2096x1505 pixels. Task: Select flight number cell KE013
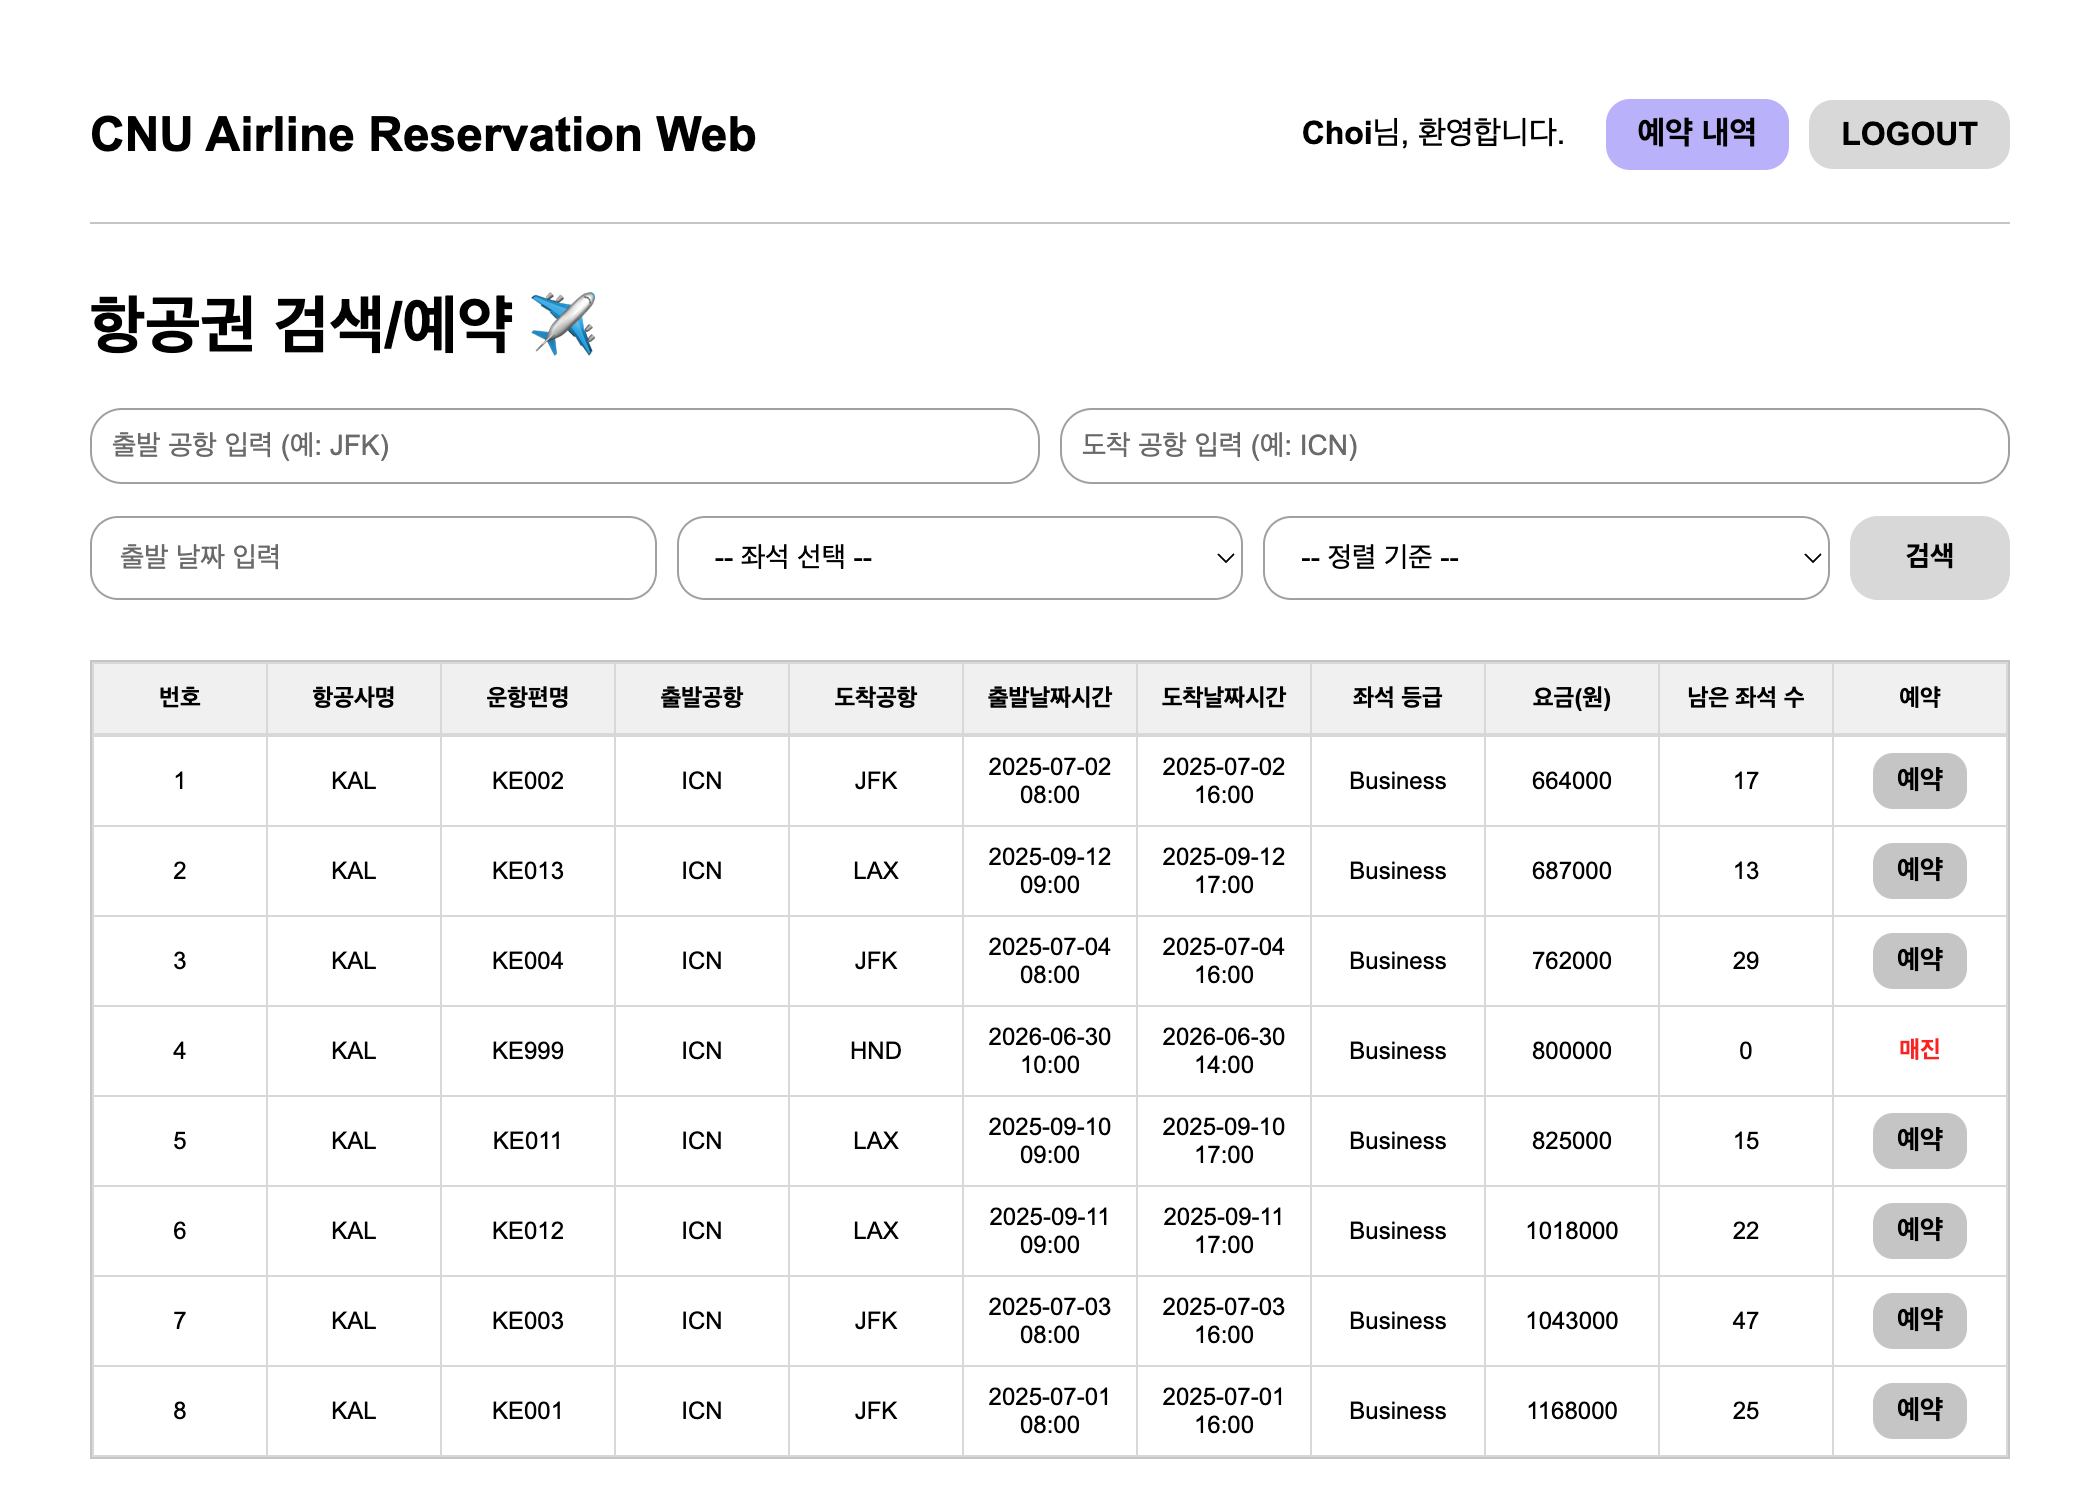[528, 871]
